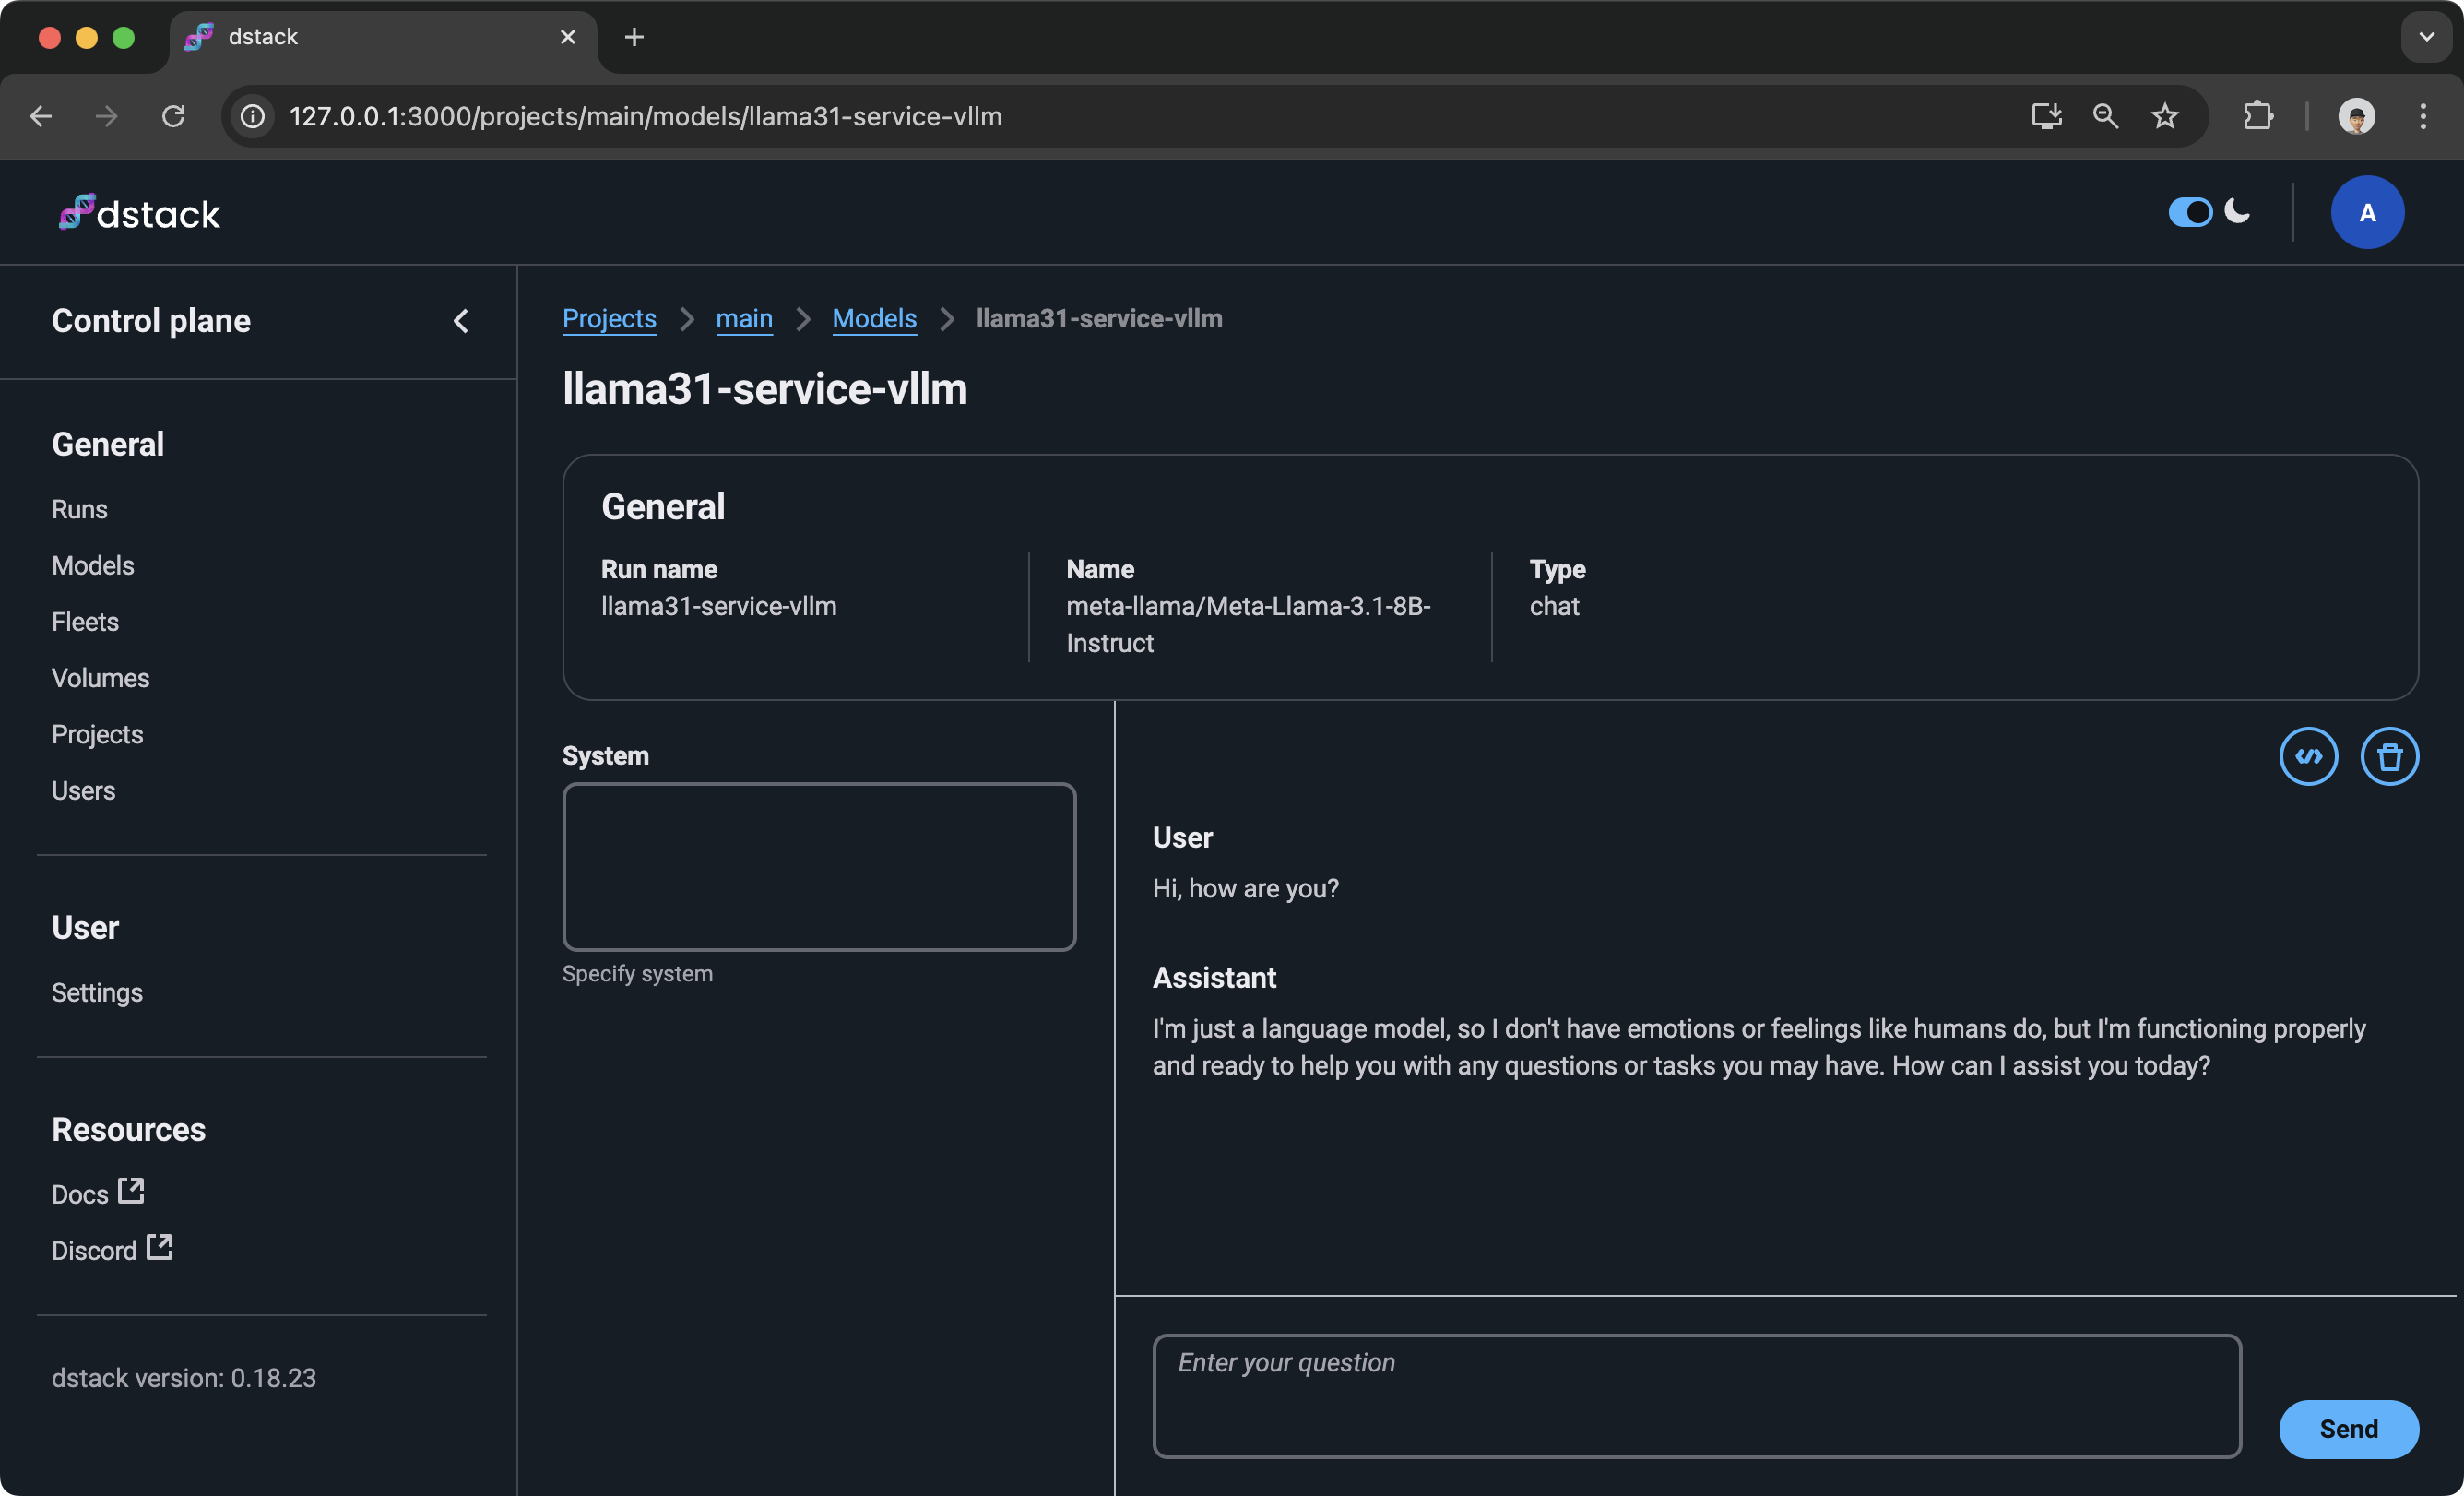Go to main breadcrumb
Image resolution: width=2464 pixels, height=1496 pixels.
pos(744,319)
